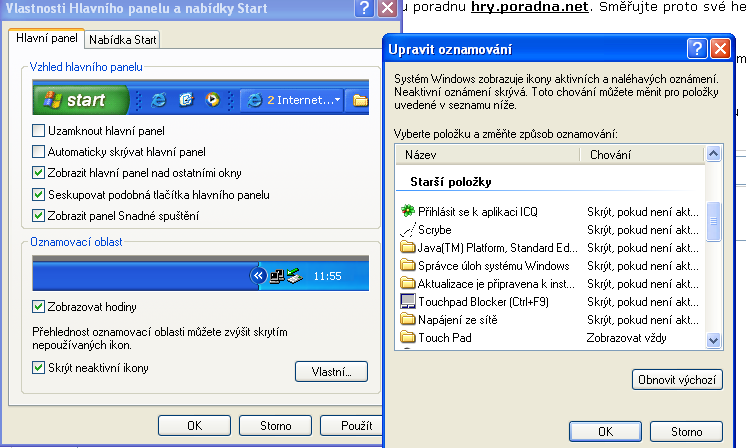Click the safely remove hardware tray icon

point(294,276)
